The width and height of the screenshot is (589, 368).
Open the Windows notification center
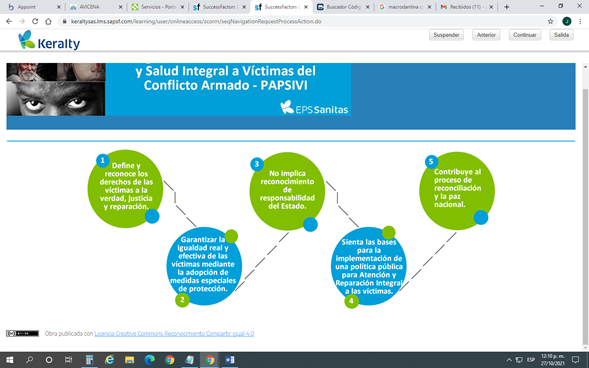coord(575,360)
